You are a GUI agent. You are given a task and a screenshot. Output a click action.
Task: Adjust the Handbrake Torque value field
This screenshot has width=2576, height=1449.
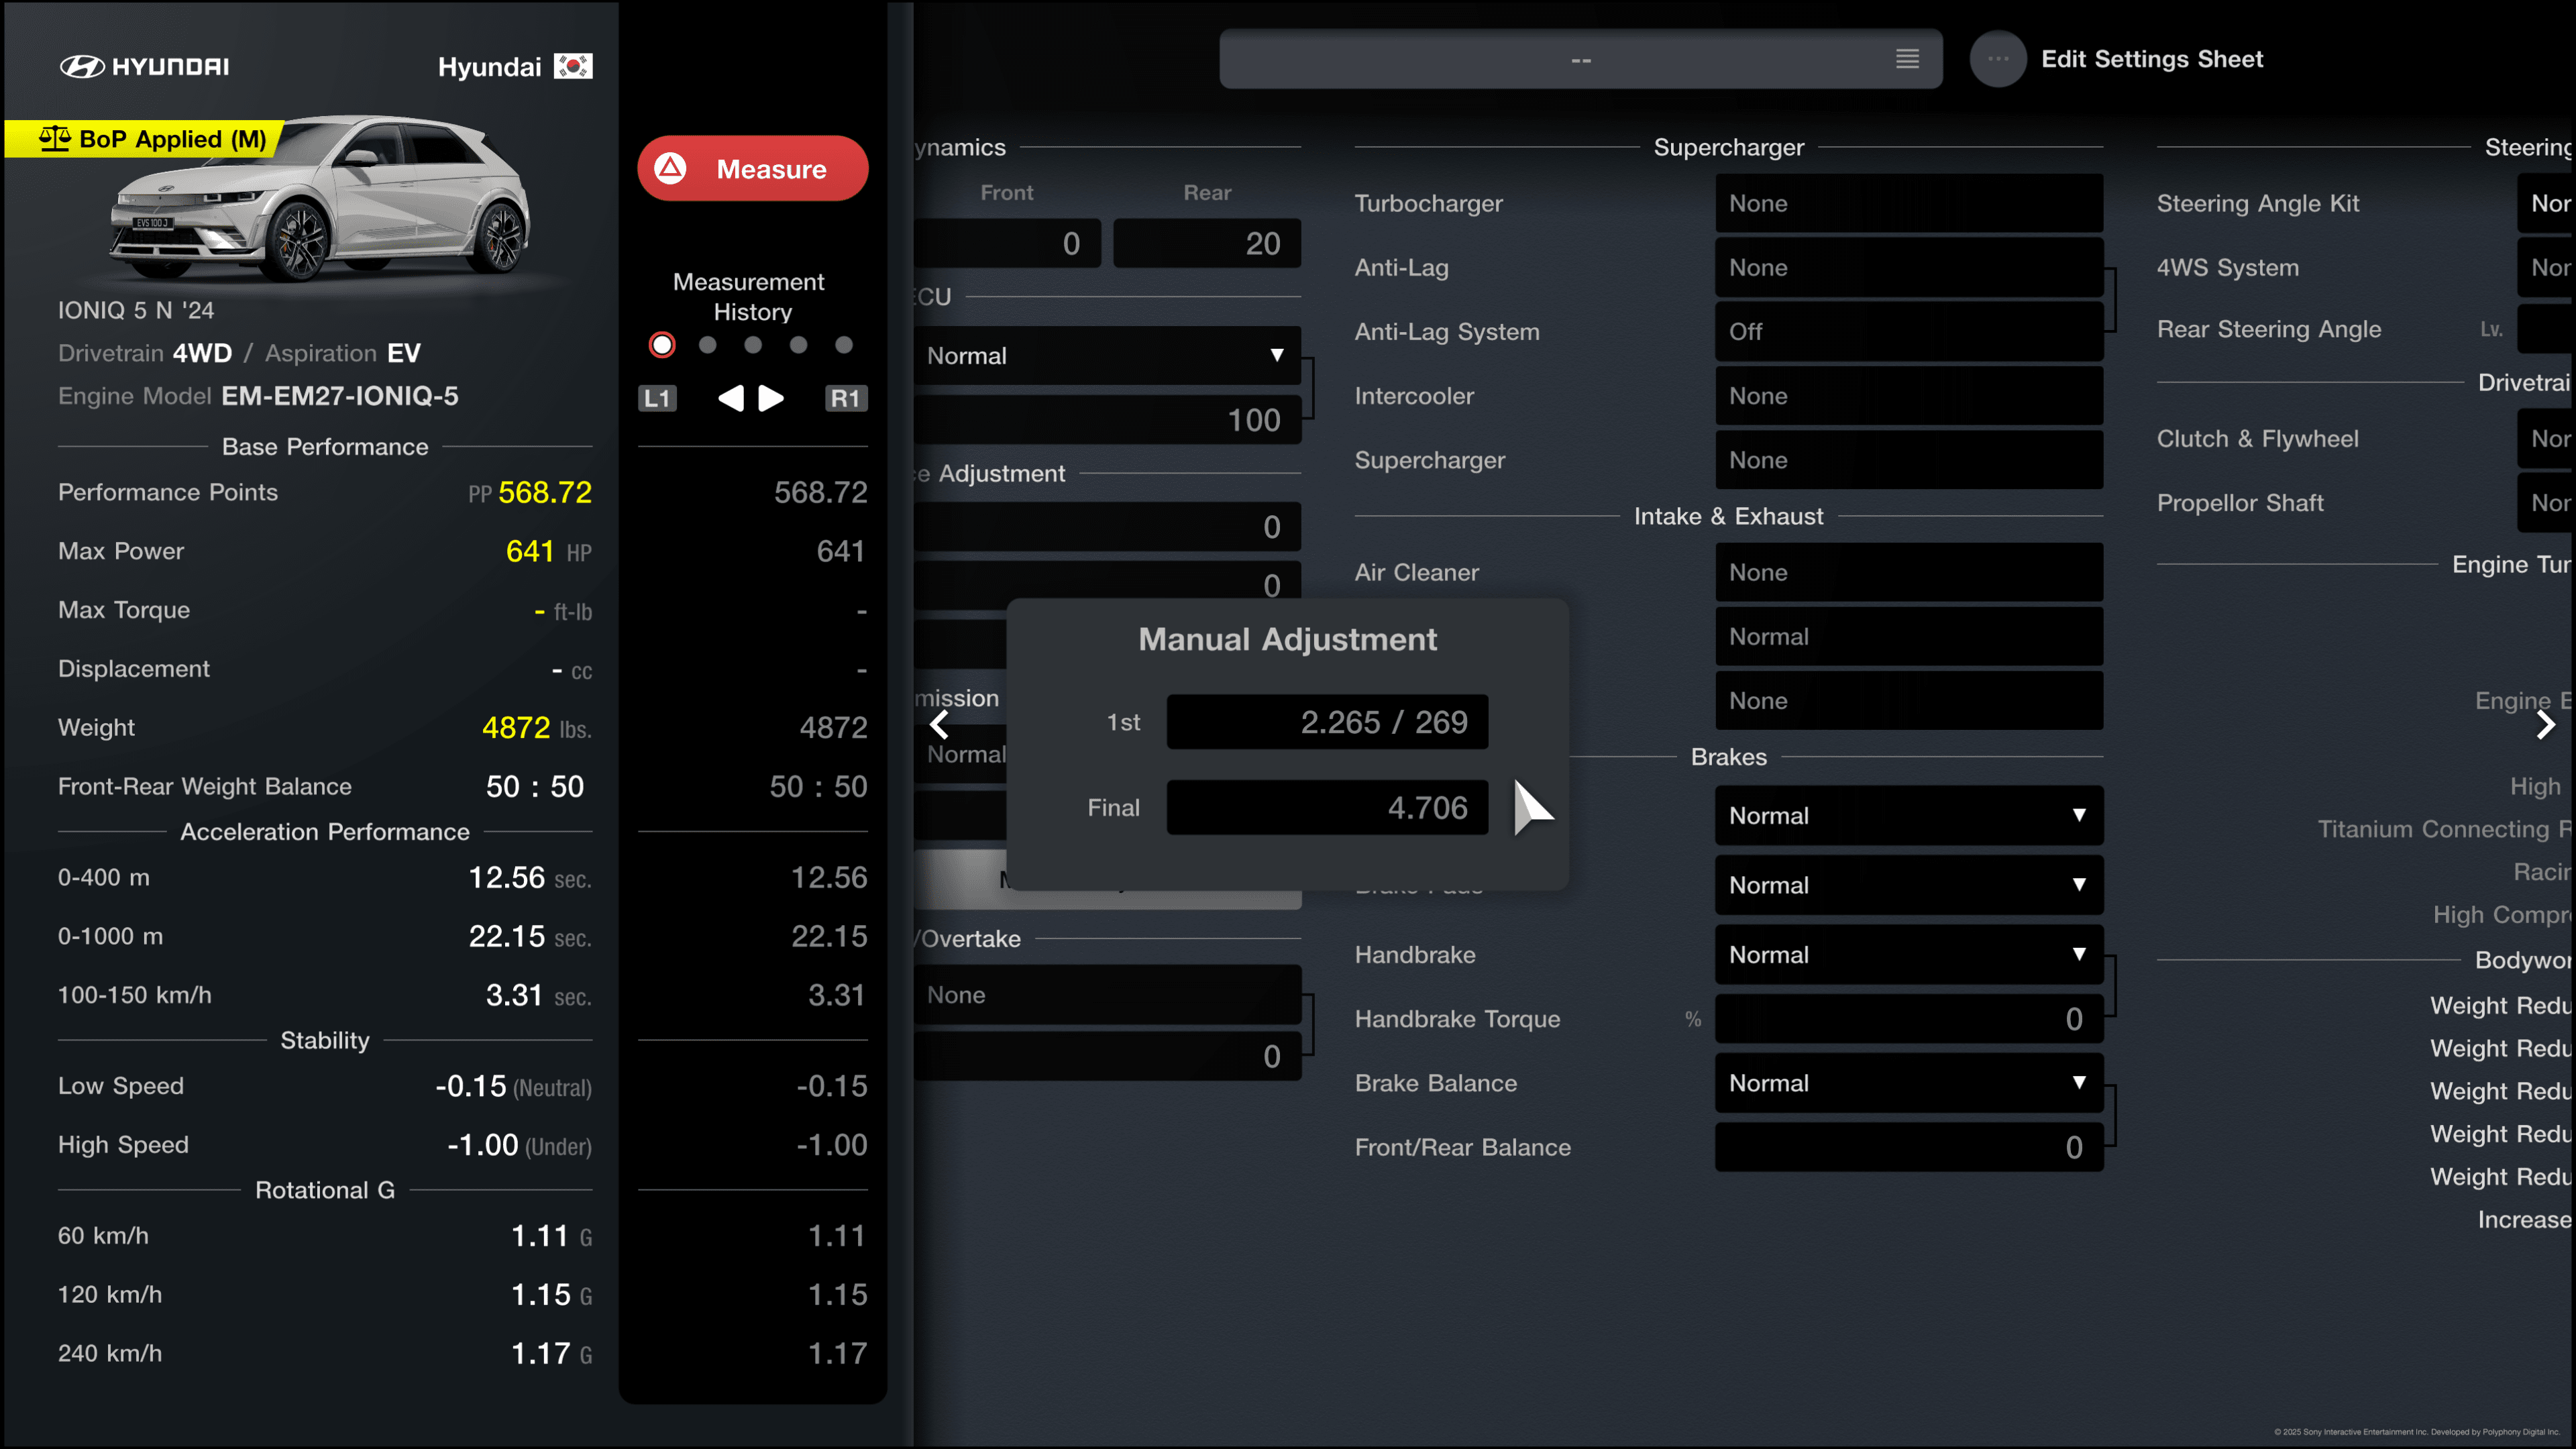click(1908, 1018)
